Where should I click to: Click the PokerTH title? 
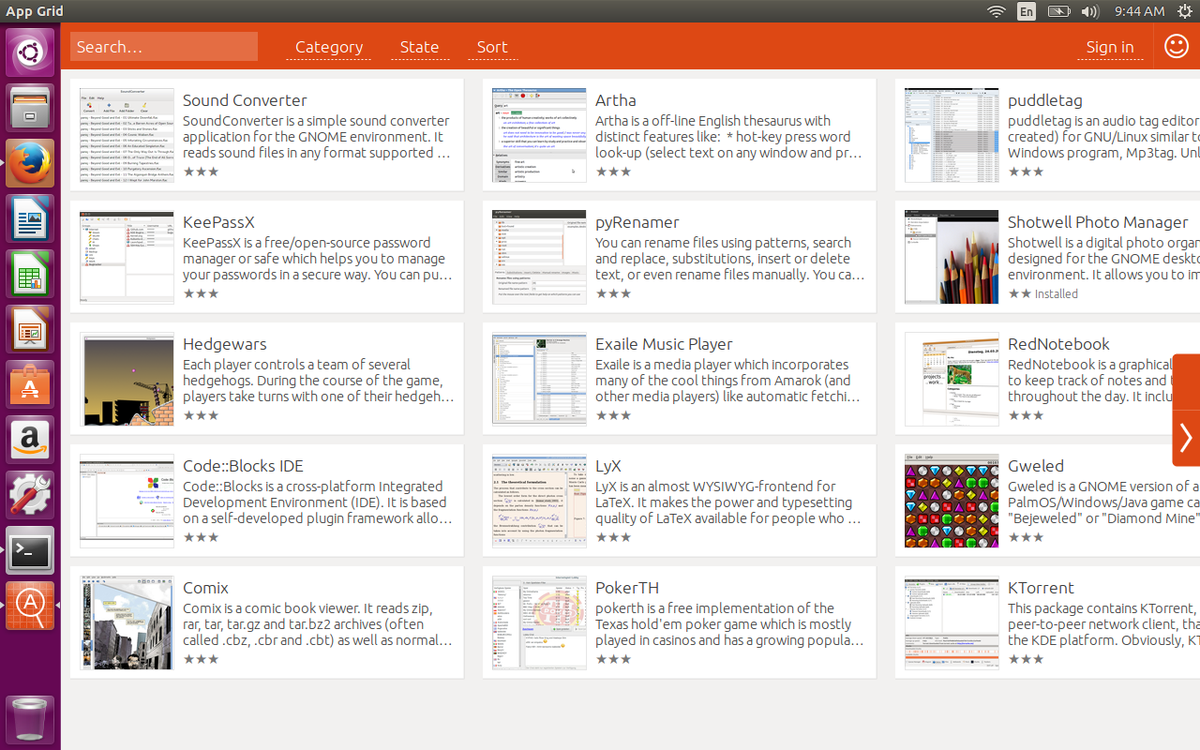click(x=627, y=588)
